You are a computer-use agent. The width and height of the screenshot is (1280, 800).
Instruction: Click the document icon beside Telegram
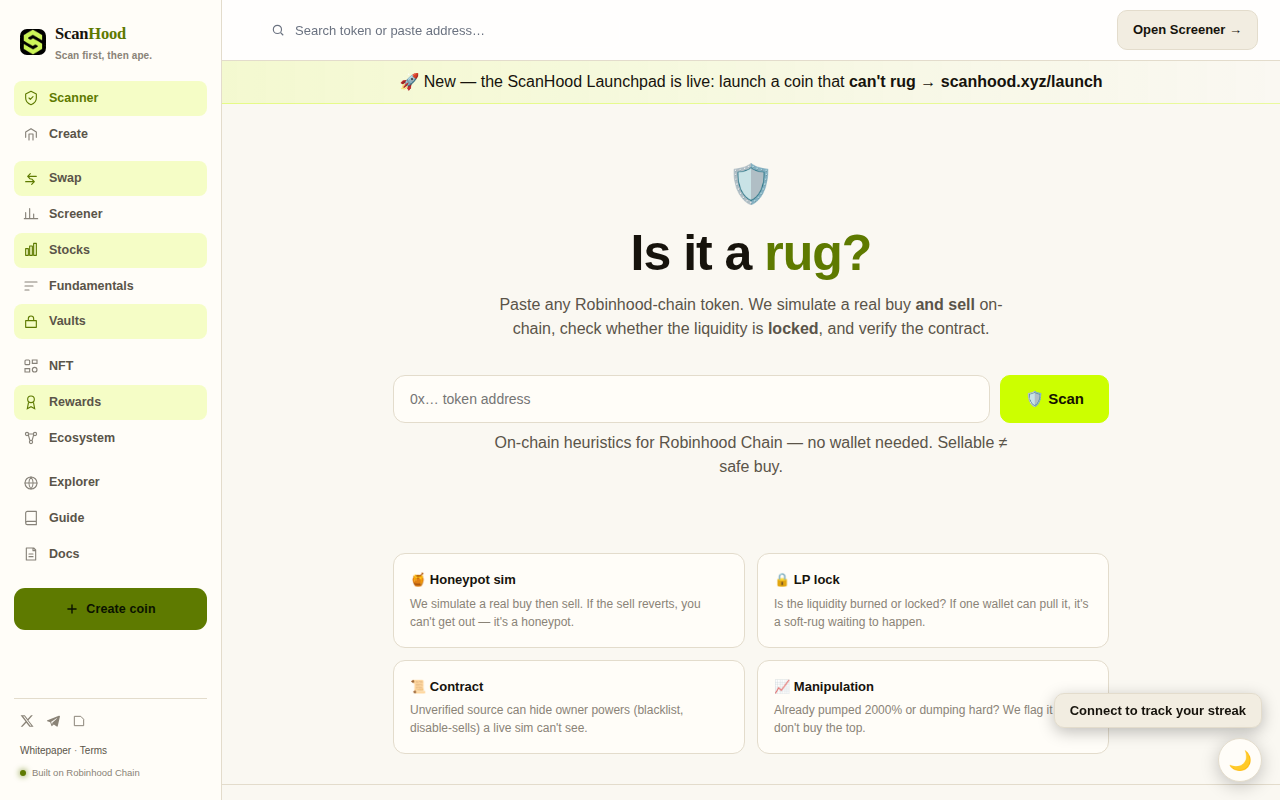[x=79, y=721]
